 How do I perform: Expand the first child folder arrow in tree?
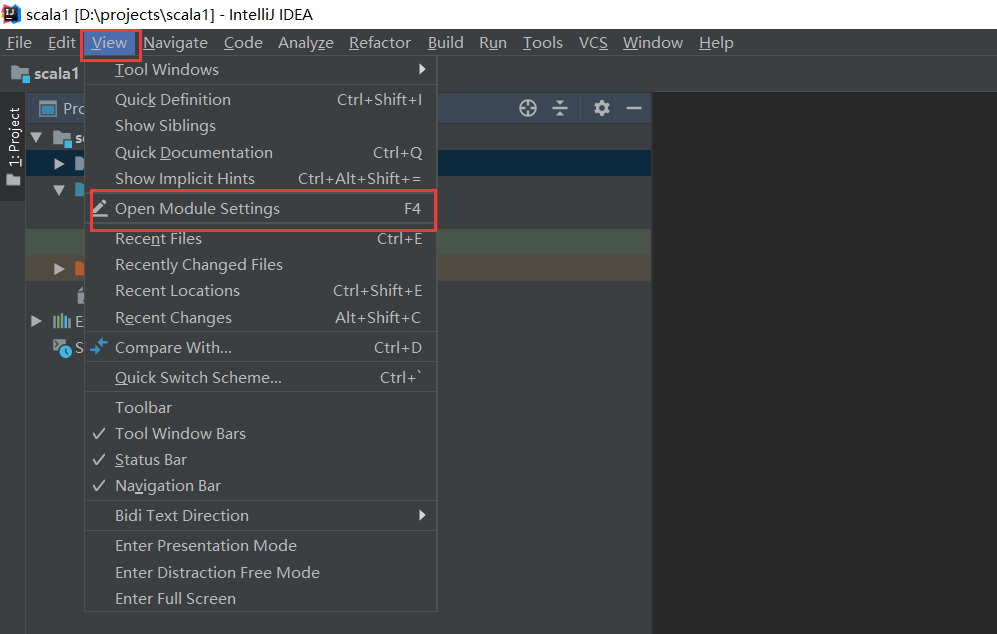pos(59,163)
